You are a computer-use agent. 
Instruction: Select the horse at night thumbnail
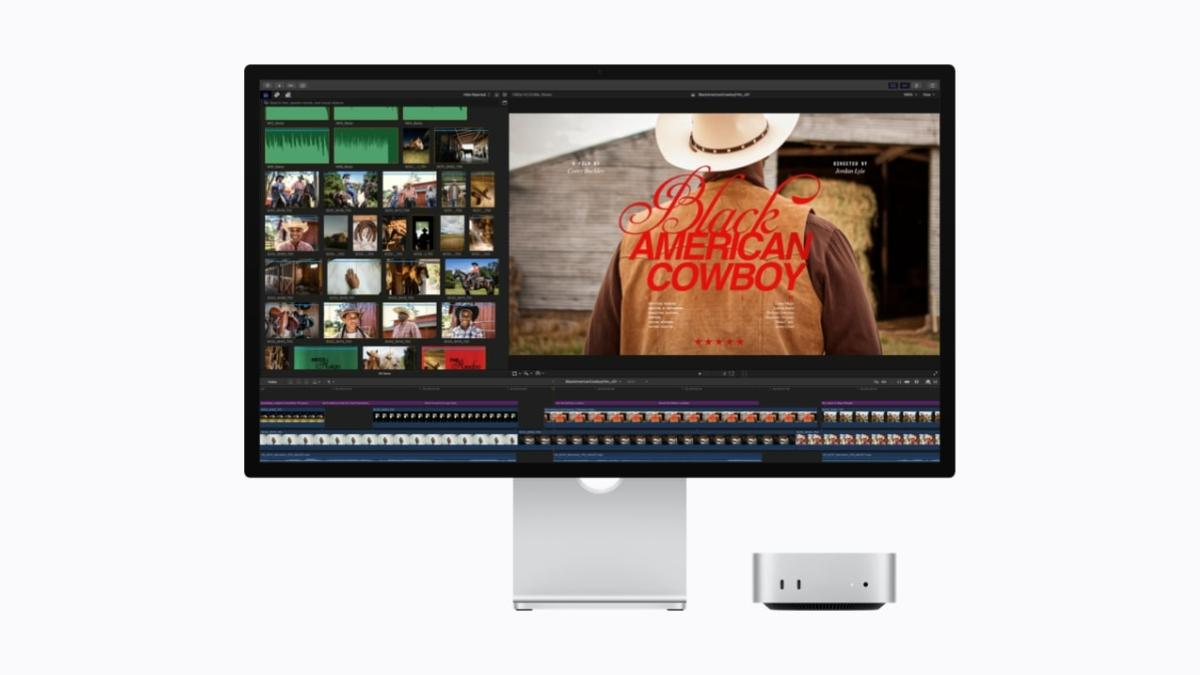[416, 146]
